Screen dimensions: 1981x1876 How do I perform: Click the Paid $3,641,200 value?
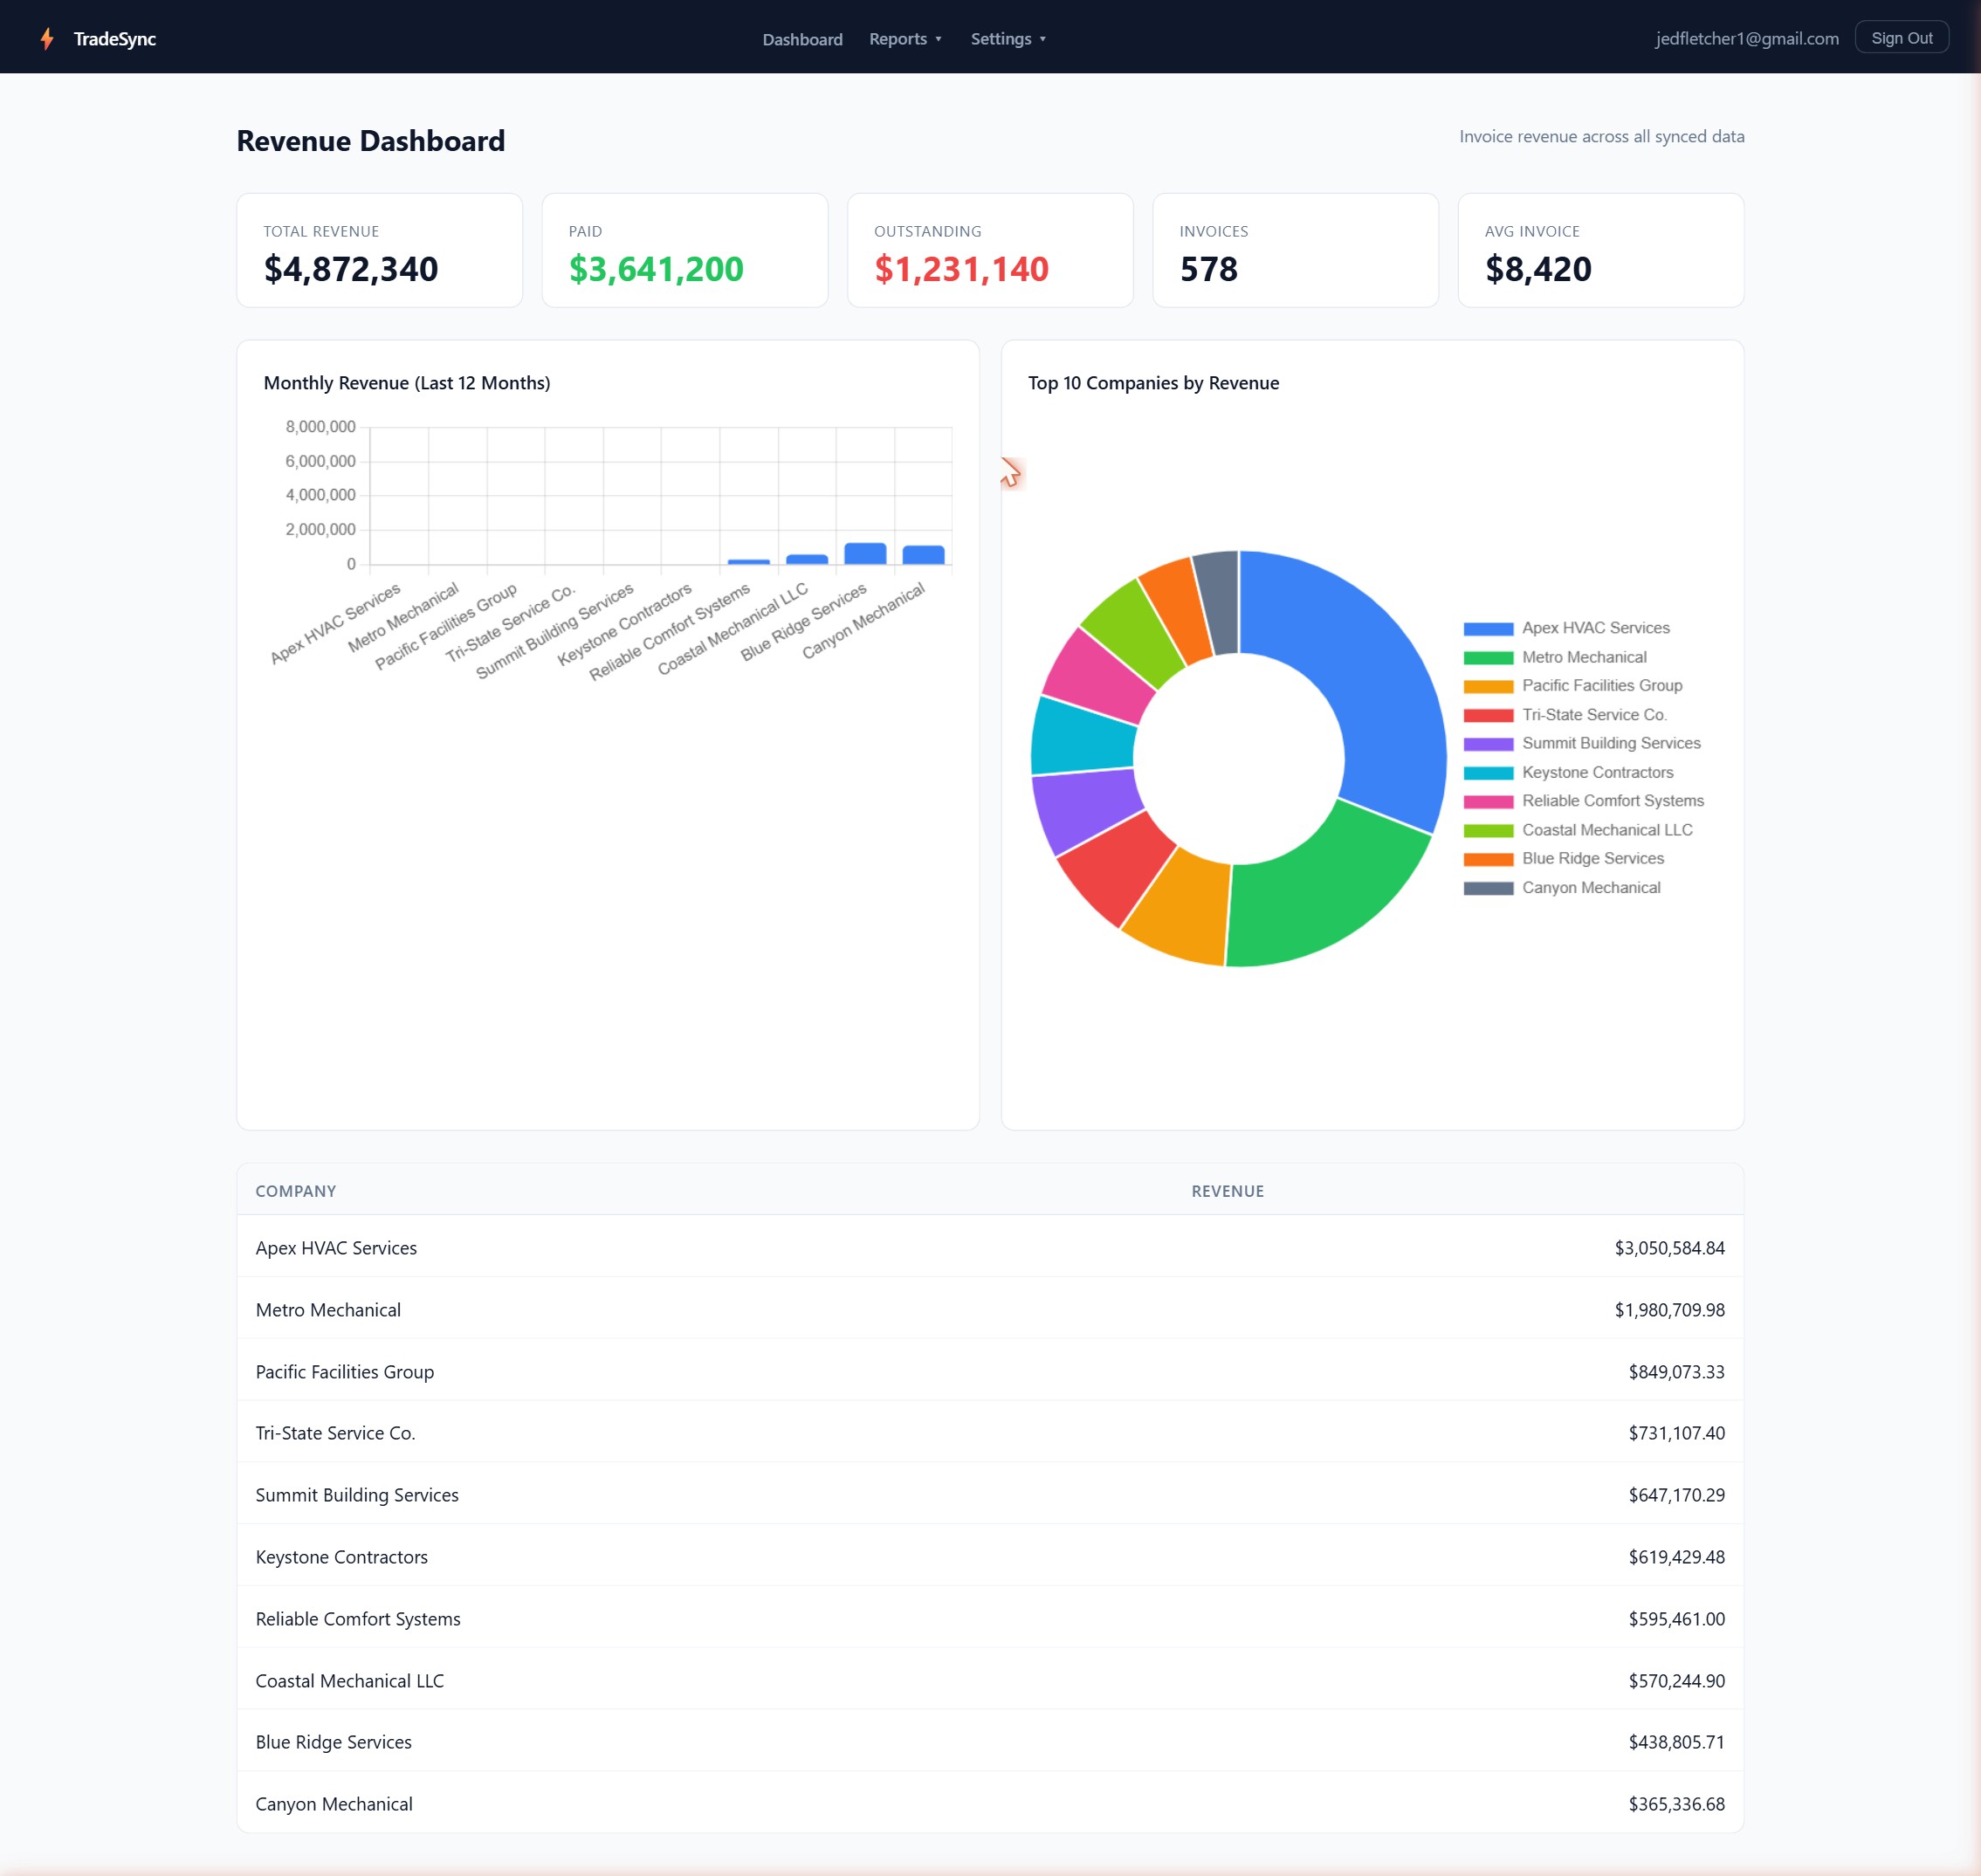pyautogui.click(x=656, y=269)
